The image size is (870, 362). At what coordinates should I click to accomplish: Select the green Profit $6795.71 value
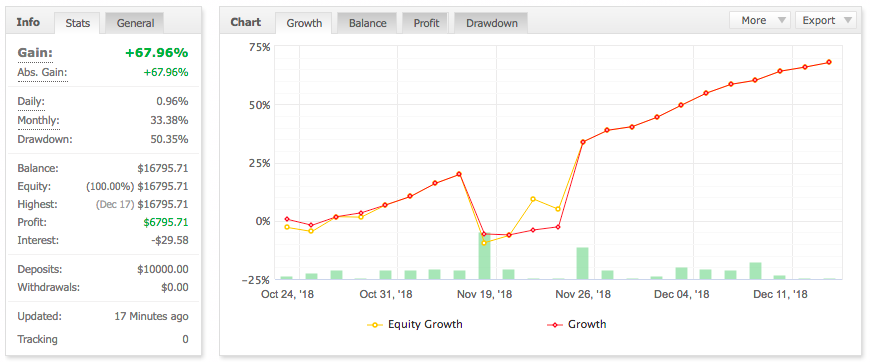pos(166,222)
